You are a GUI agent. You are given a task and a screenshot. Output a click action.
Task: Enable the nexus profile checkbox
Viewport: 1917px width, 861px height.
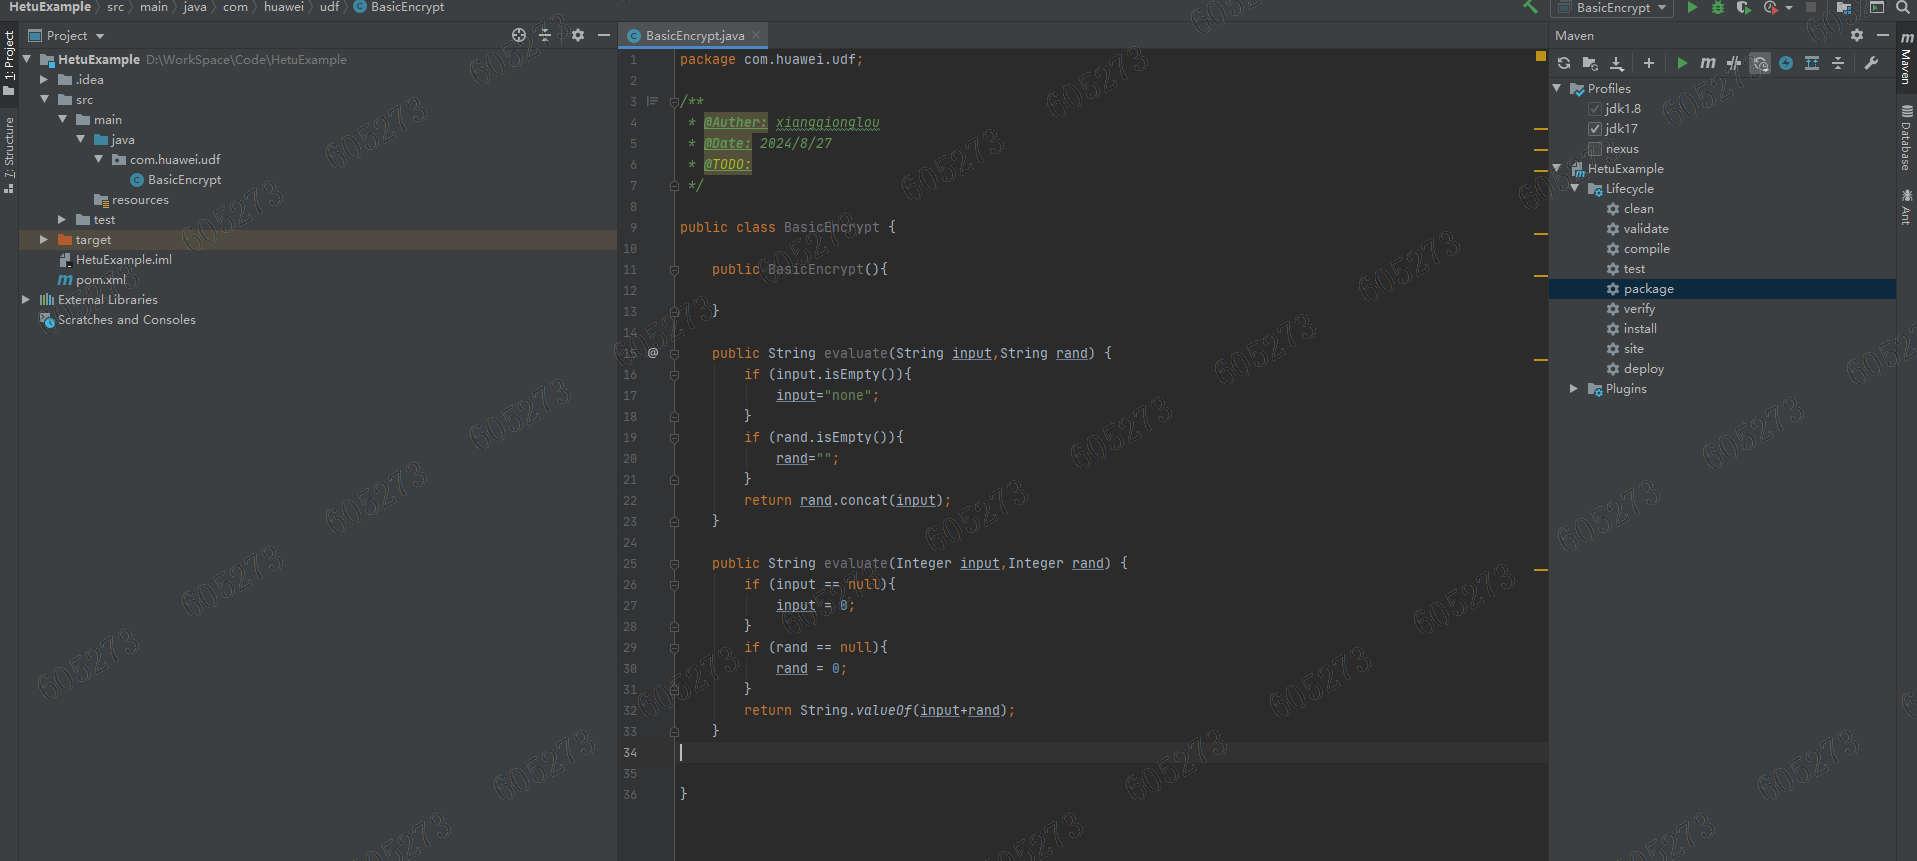tap(1595, 149)
